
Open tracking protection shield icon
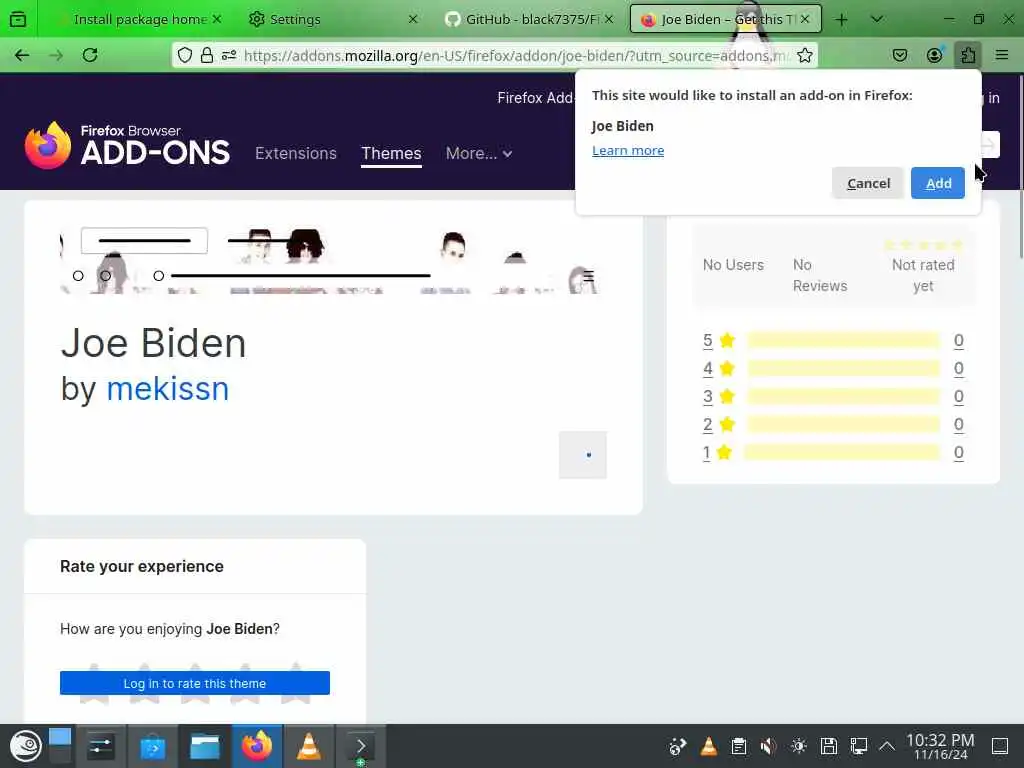click(x=185, y=56)
